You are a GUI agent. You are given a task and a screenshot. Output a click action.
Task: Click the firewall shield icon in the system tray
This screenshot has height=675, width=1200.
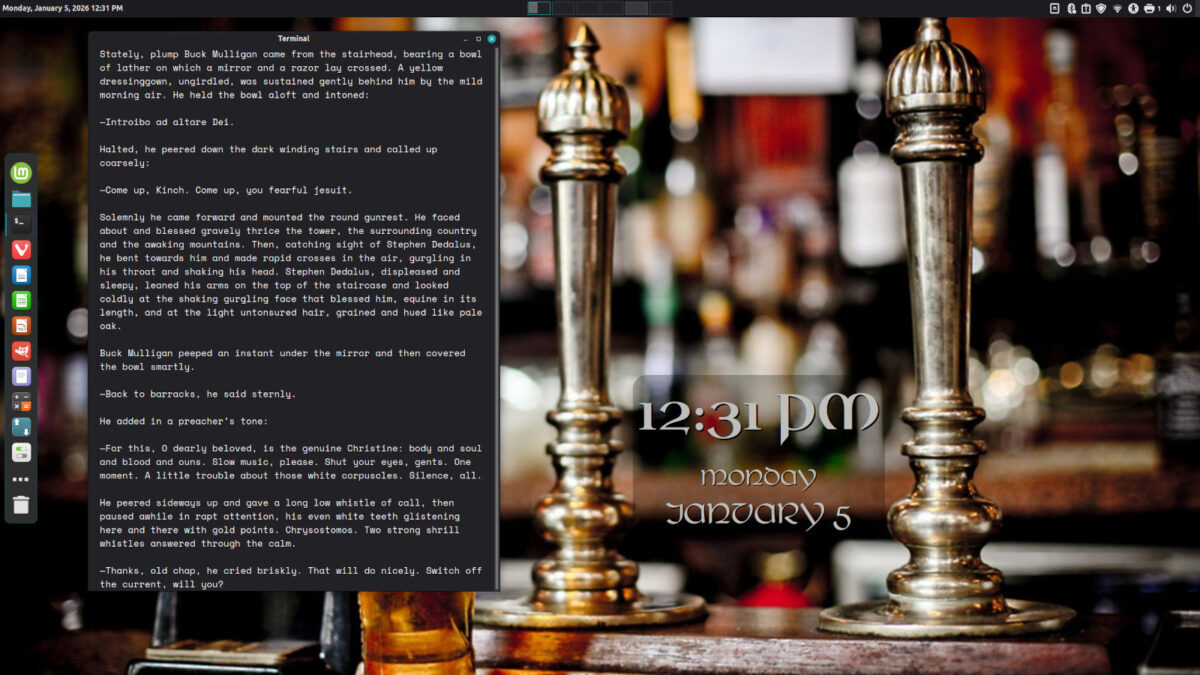coord(1102,8)
